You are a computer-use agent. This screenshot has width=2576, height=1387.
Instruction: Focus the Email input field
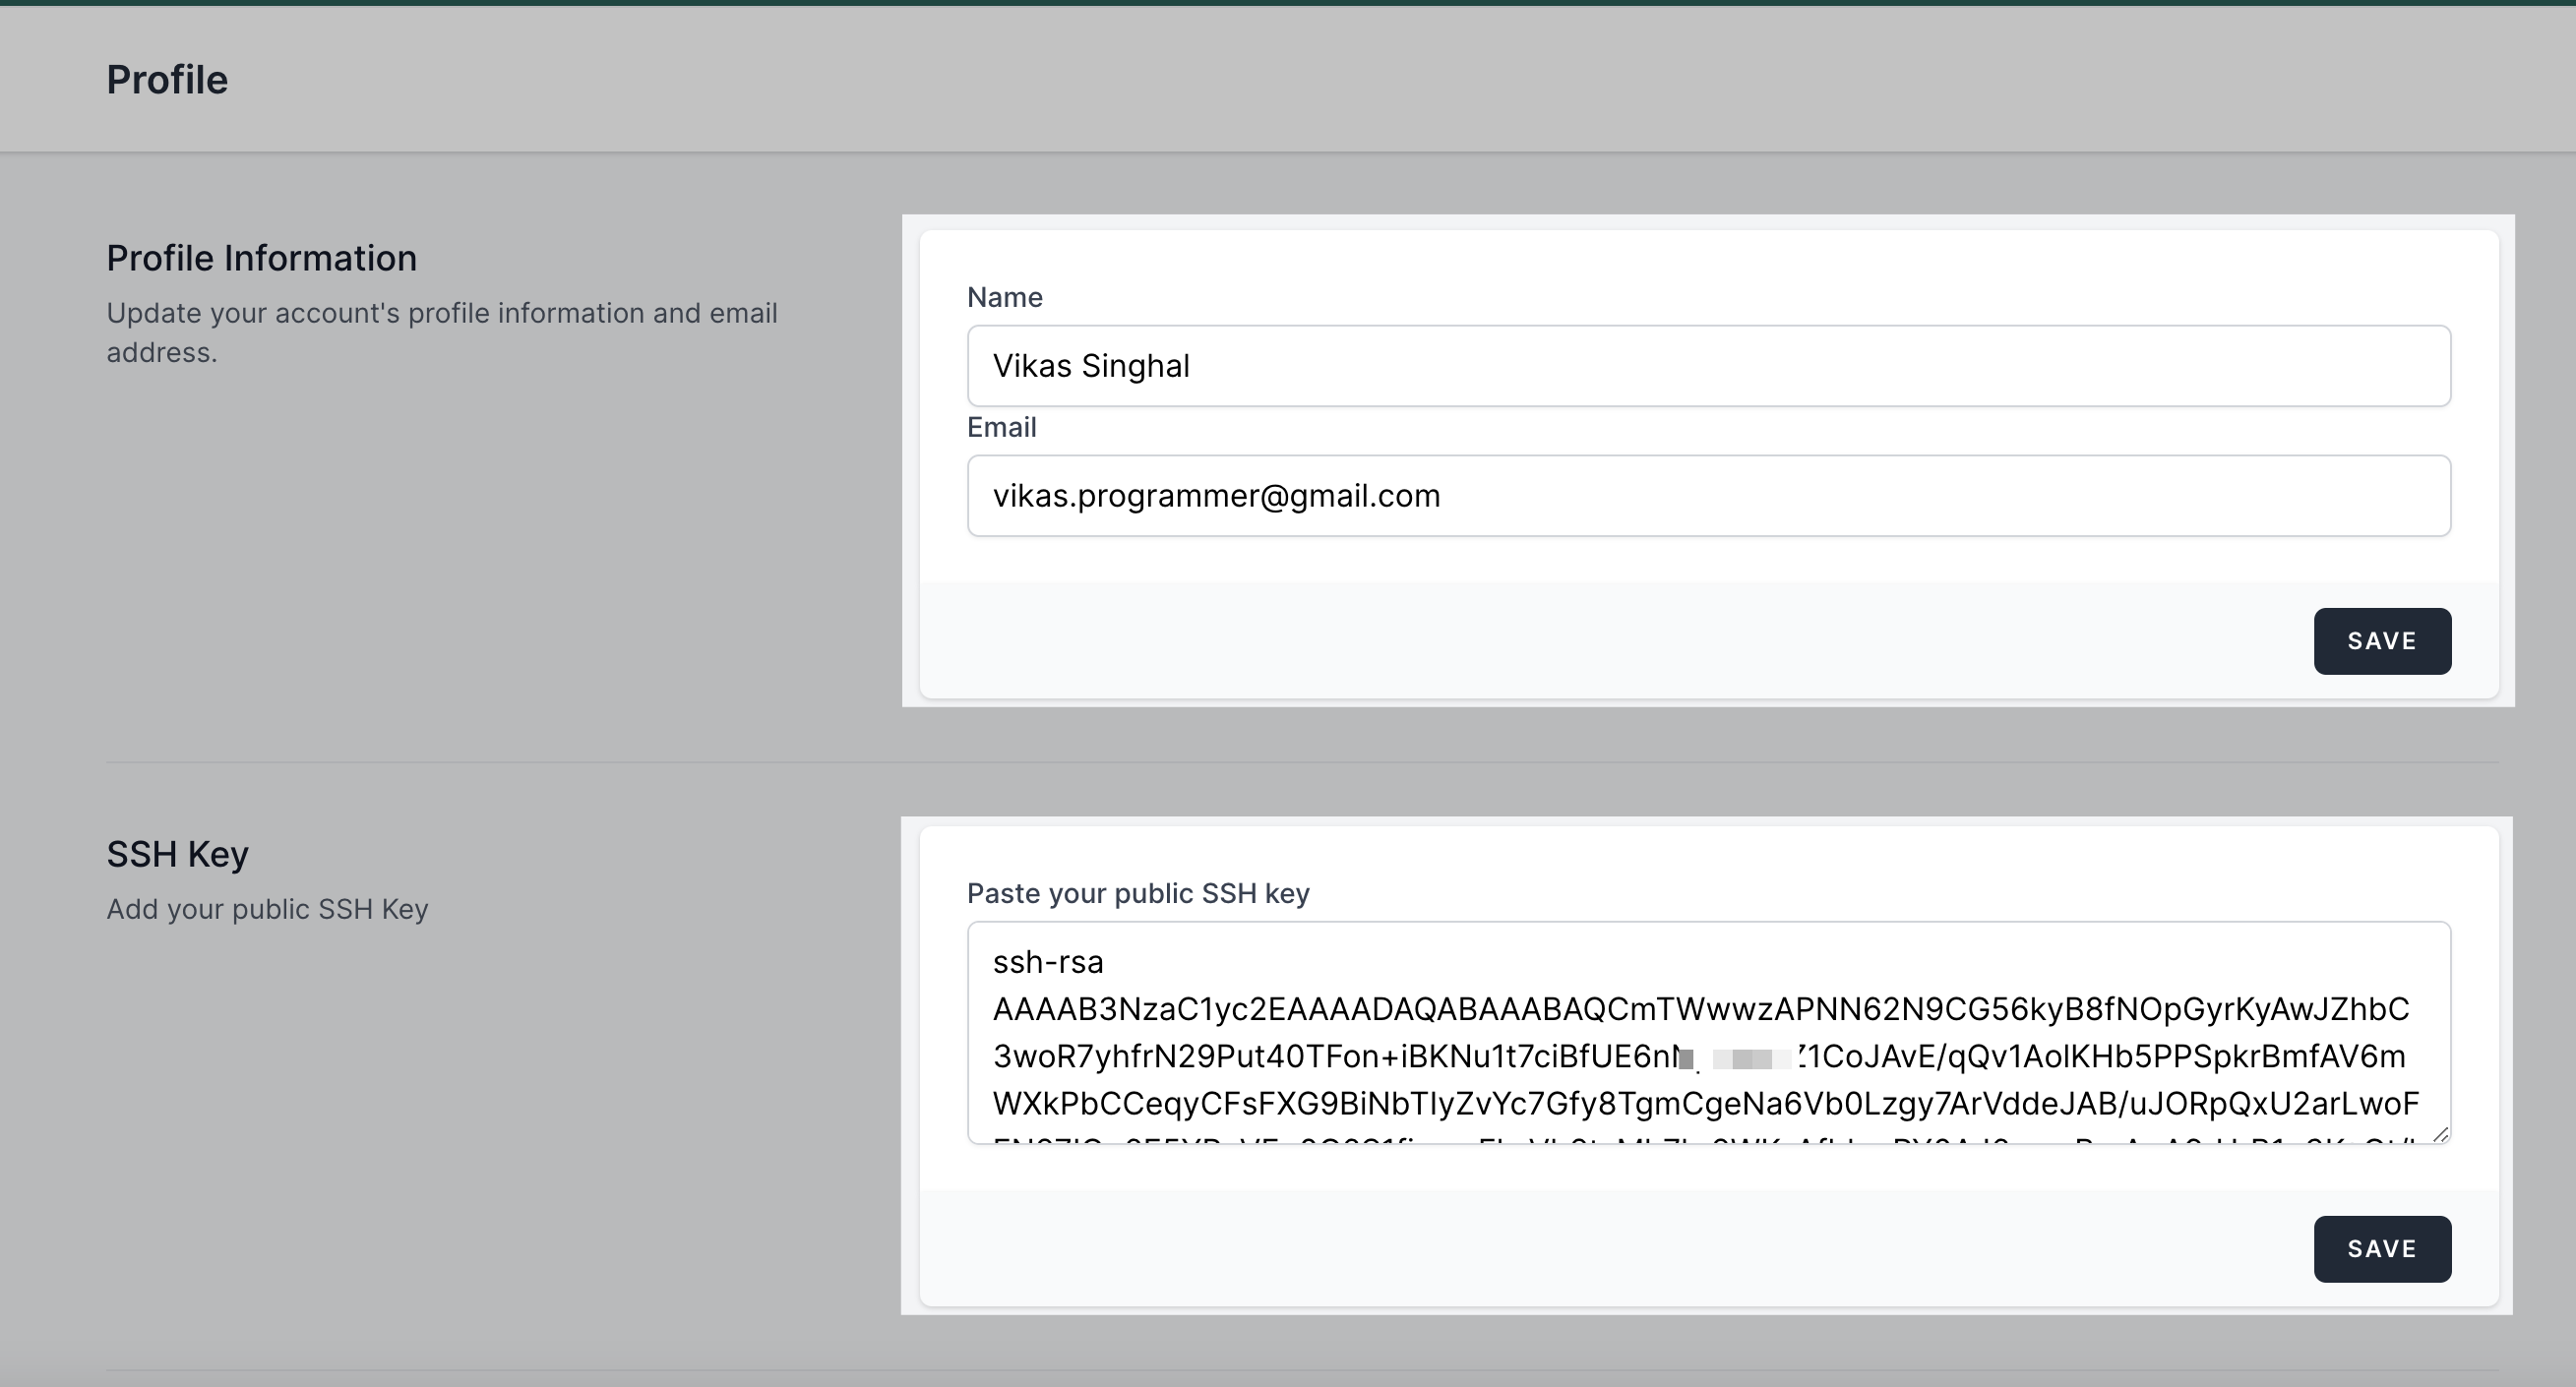1708,496
